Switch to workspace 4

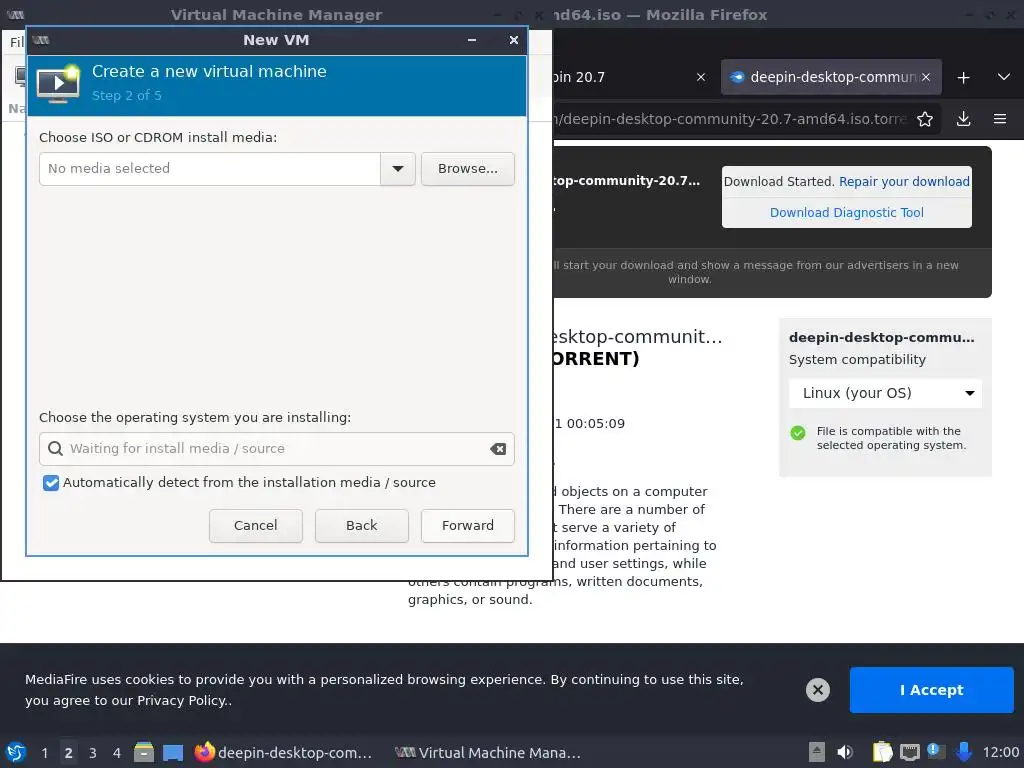117,753
